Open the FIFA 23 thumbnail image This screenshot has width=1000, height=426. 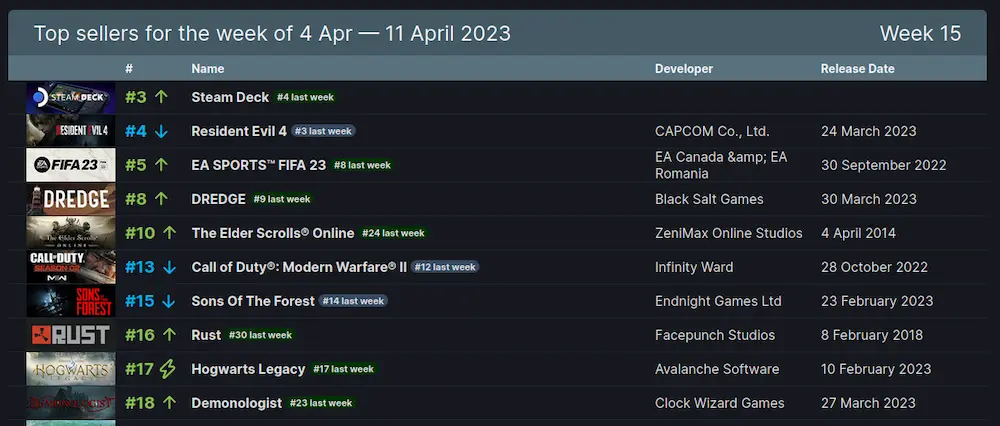point(71,165)
